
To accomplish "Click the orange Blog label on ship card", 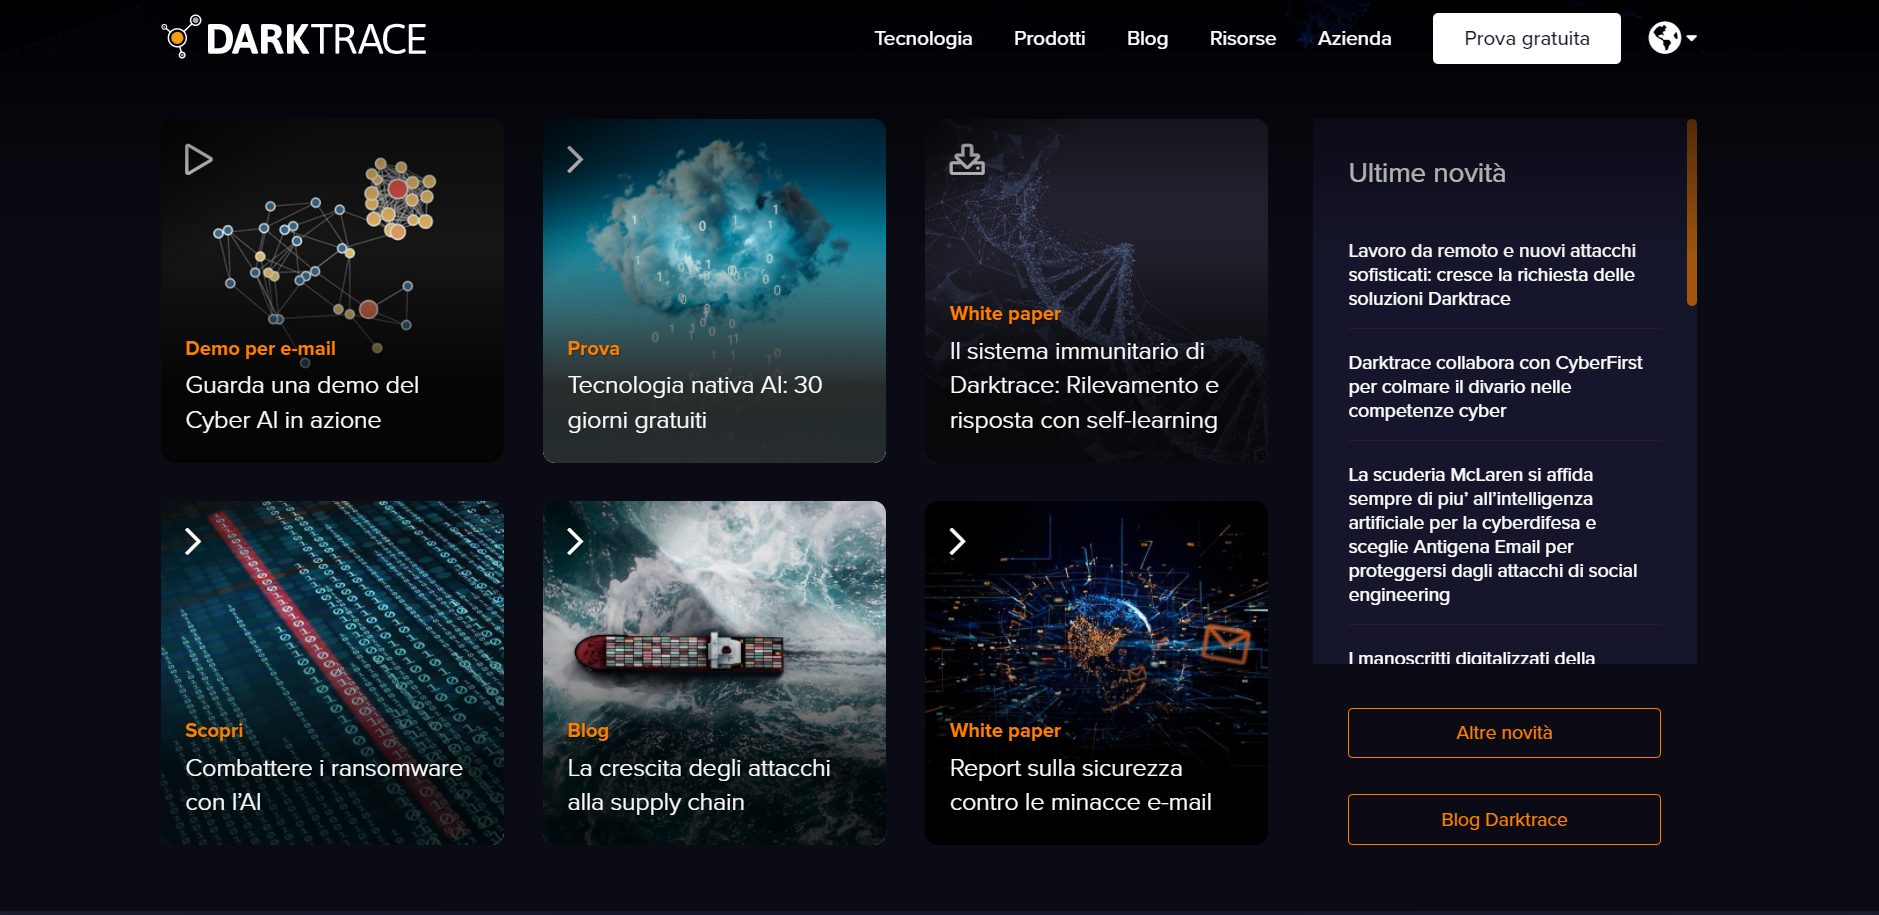I will click(x=588, y=730).
